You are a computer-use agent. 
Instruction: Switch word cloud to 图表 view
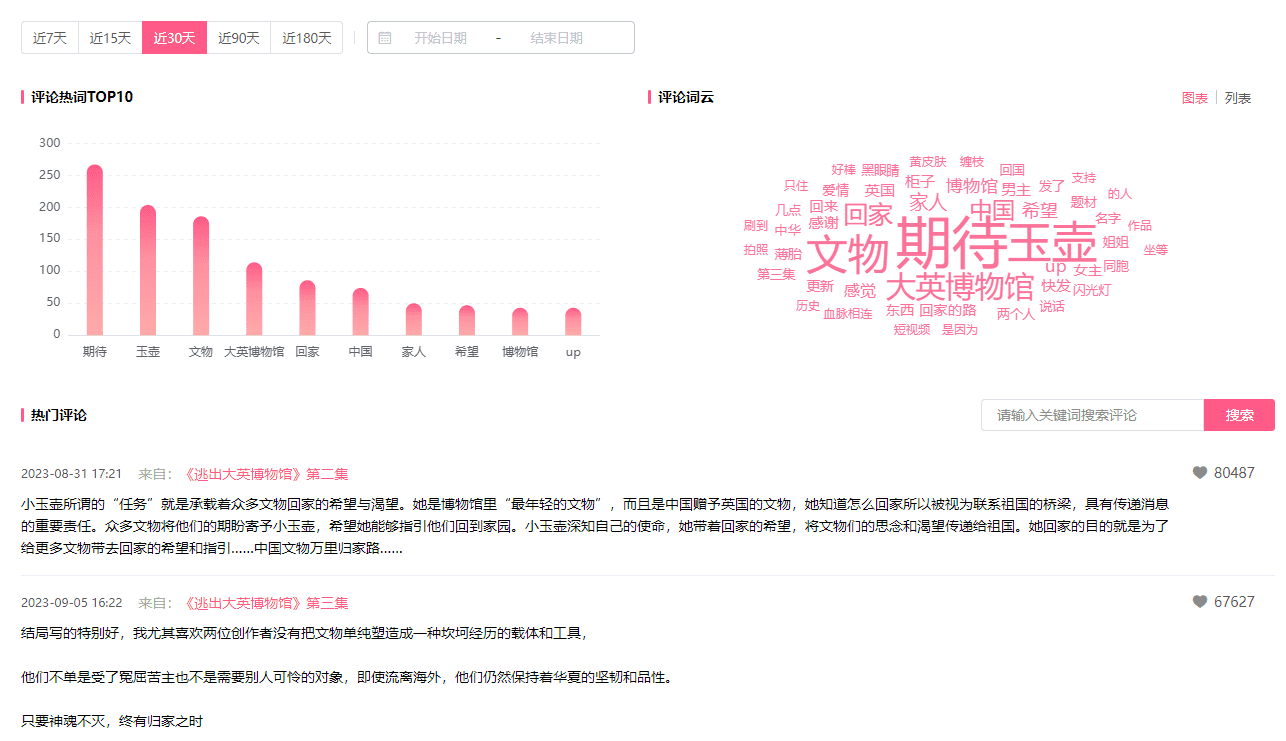(x=1195, y=98)
